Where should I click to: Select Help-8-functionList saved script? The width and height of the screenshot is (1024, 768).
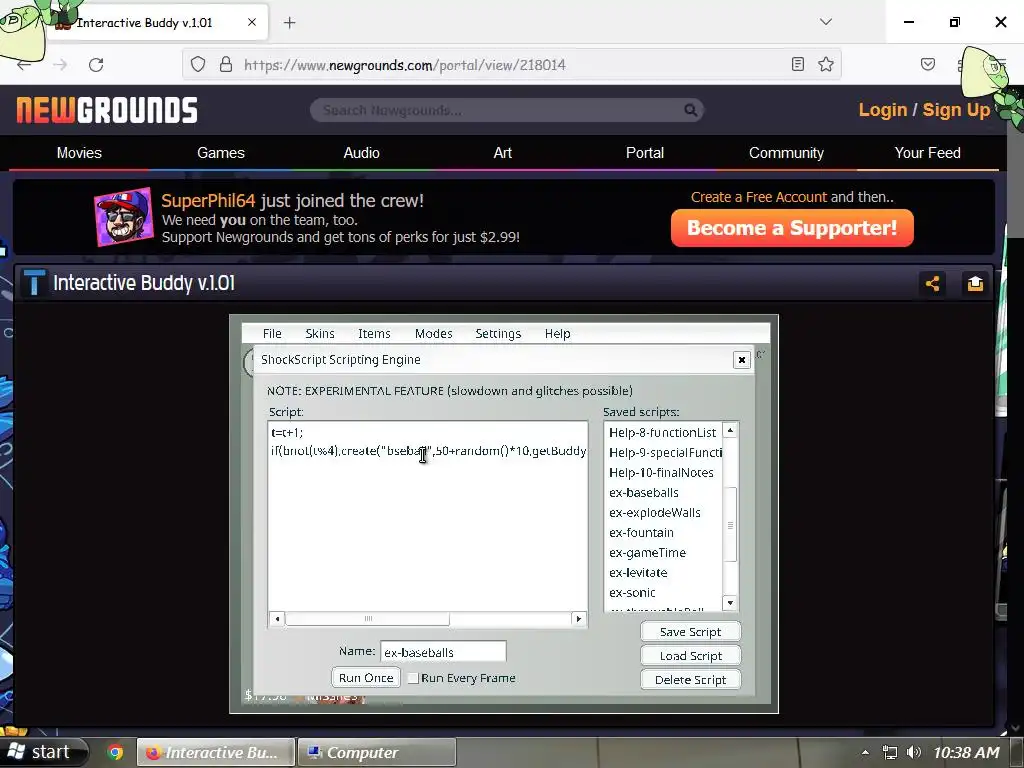coord(662,432)
